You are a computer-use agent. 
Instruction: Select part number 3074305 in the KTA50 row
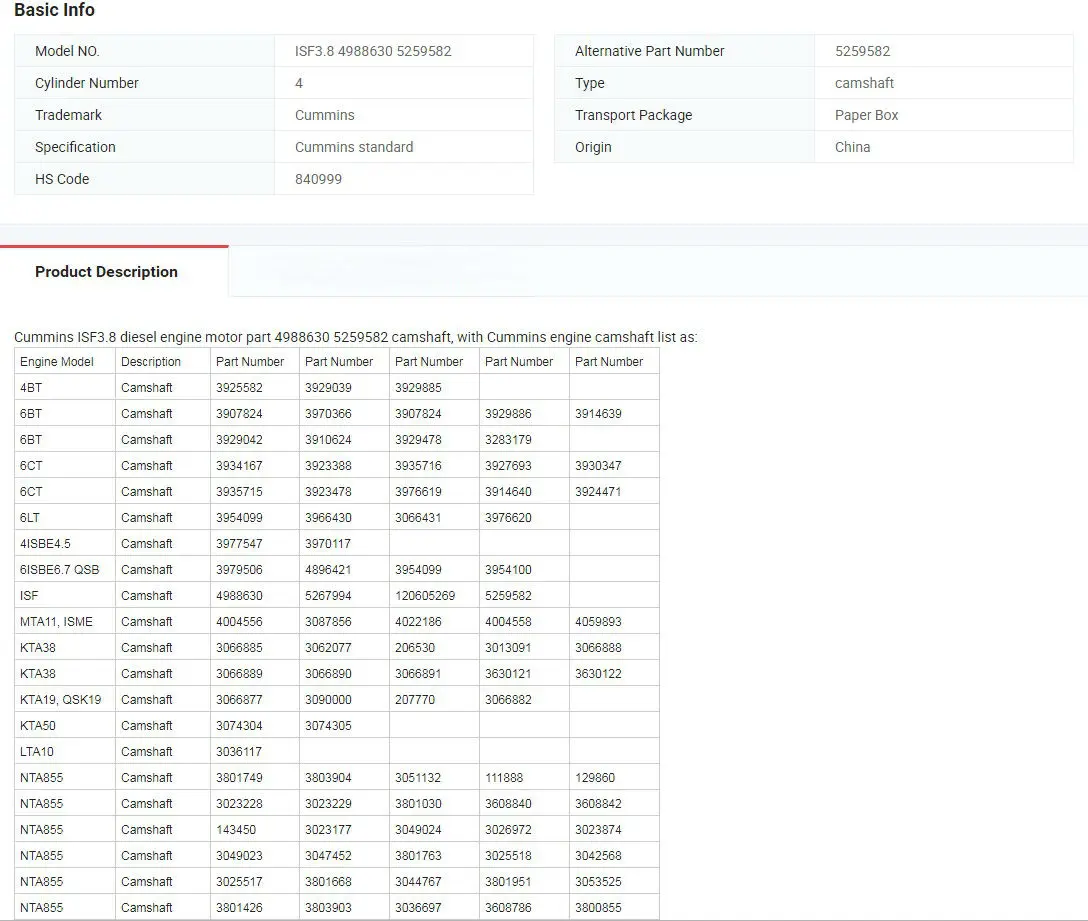[x=328, y=726]
